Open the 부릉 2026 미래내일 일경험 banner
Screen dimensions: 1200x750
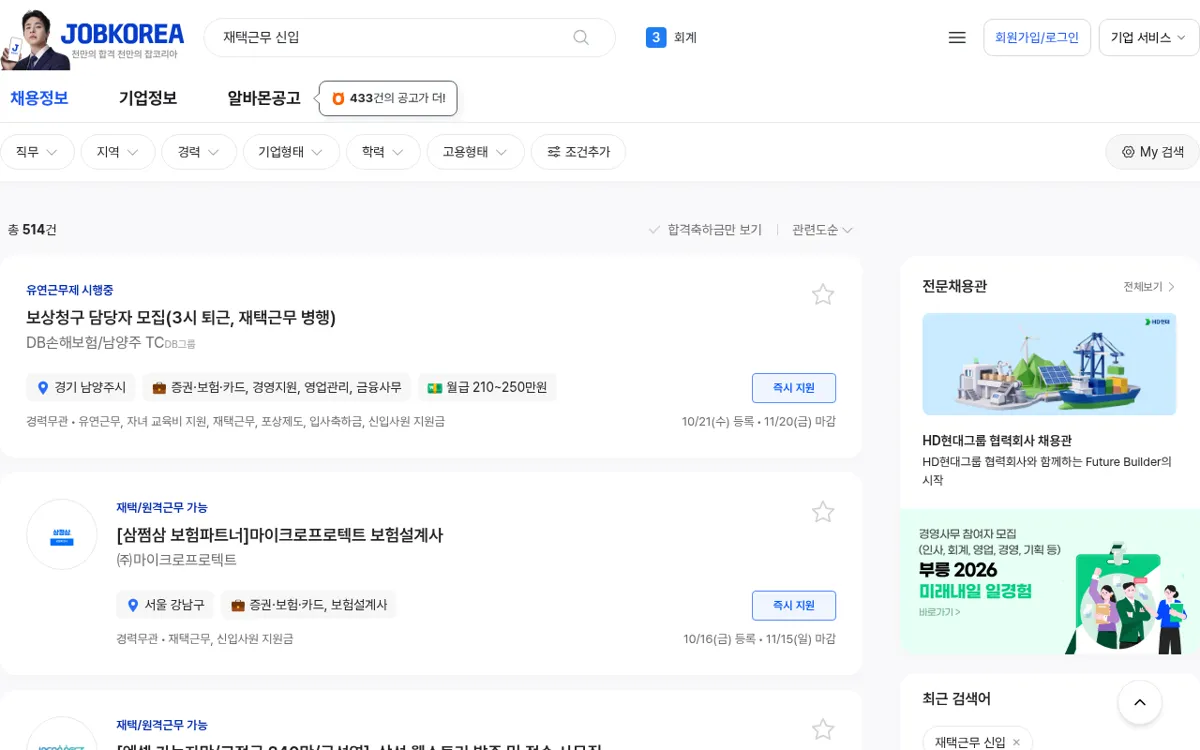(x=1050, y=582)
